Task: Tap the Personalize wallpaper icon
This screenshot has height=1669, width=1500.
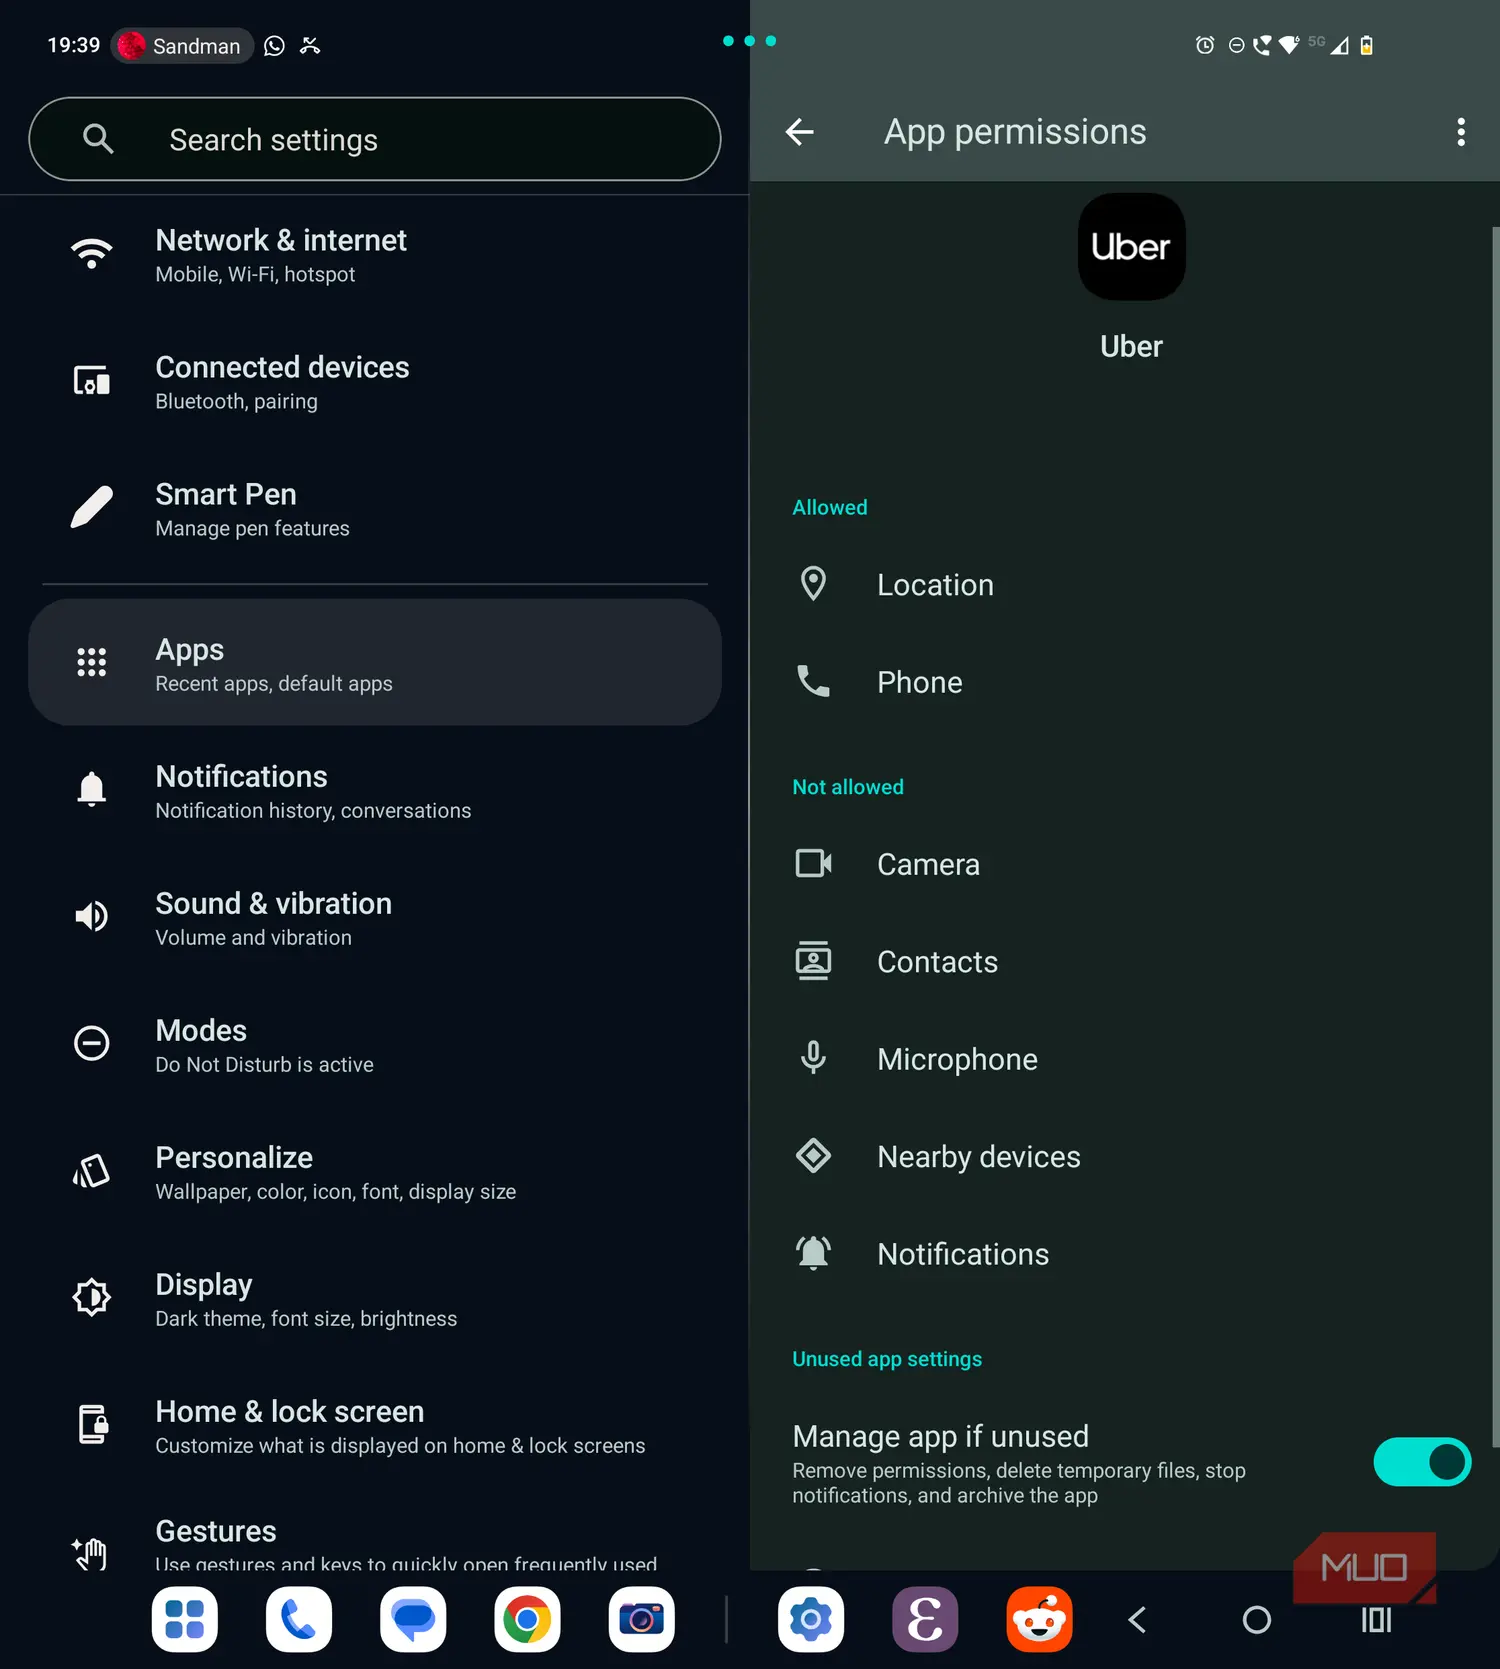Action: (x=91, y=1170)
